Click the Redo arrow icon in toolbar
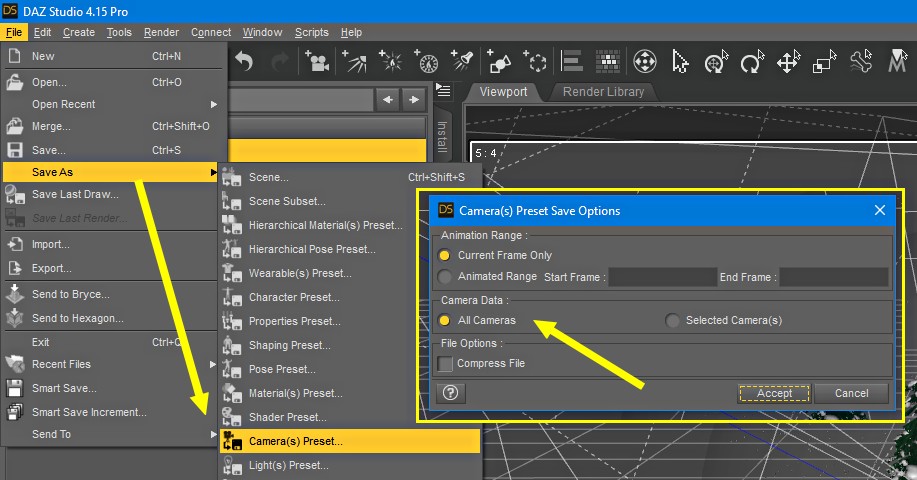917x480 pixels. [280, 61]
